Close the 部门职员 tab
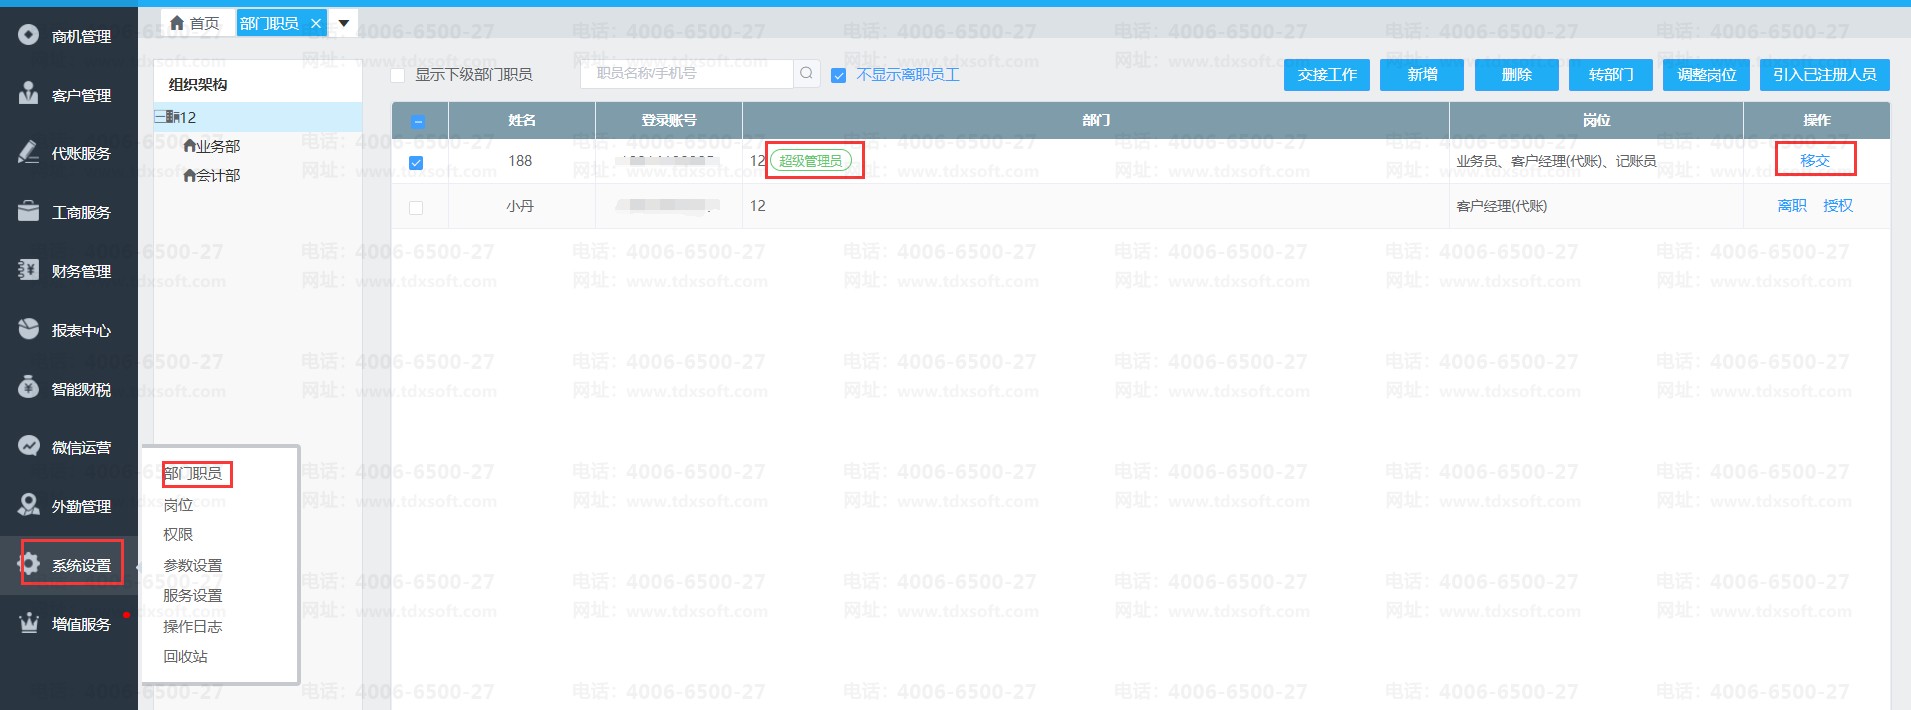This screenshot has height=710, width=1911. pyautogui.click(x=316, y=23)
